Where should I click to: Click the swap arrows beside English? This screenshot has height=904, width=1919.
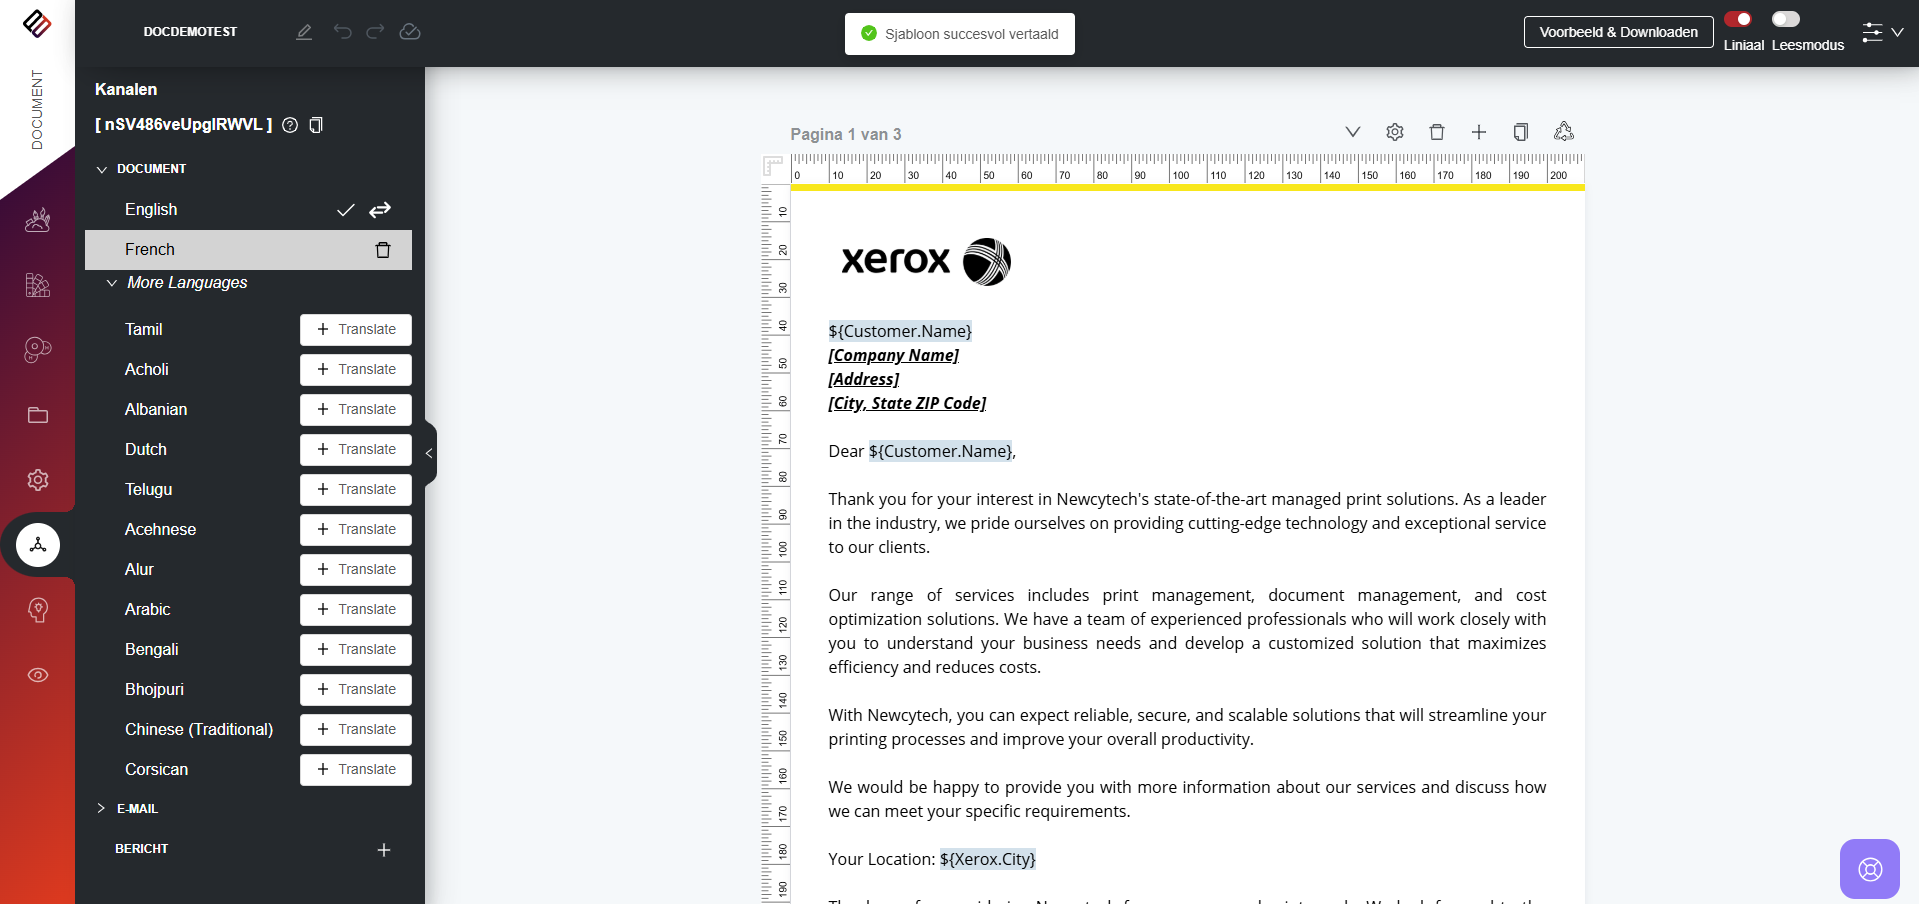click(x=380, y=210)
